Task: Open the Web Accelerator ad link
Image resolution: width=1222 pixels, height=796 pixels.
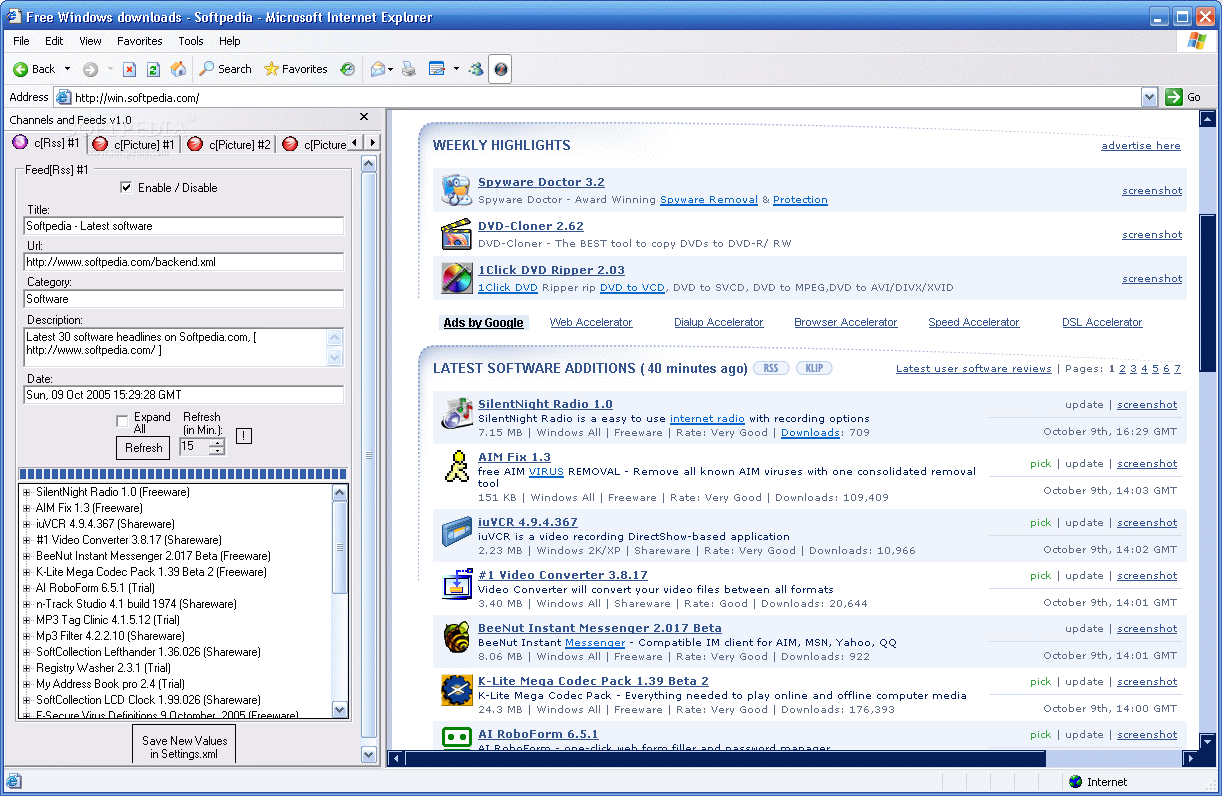Action: (x=591, y=322)
